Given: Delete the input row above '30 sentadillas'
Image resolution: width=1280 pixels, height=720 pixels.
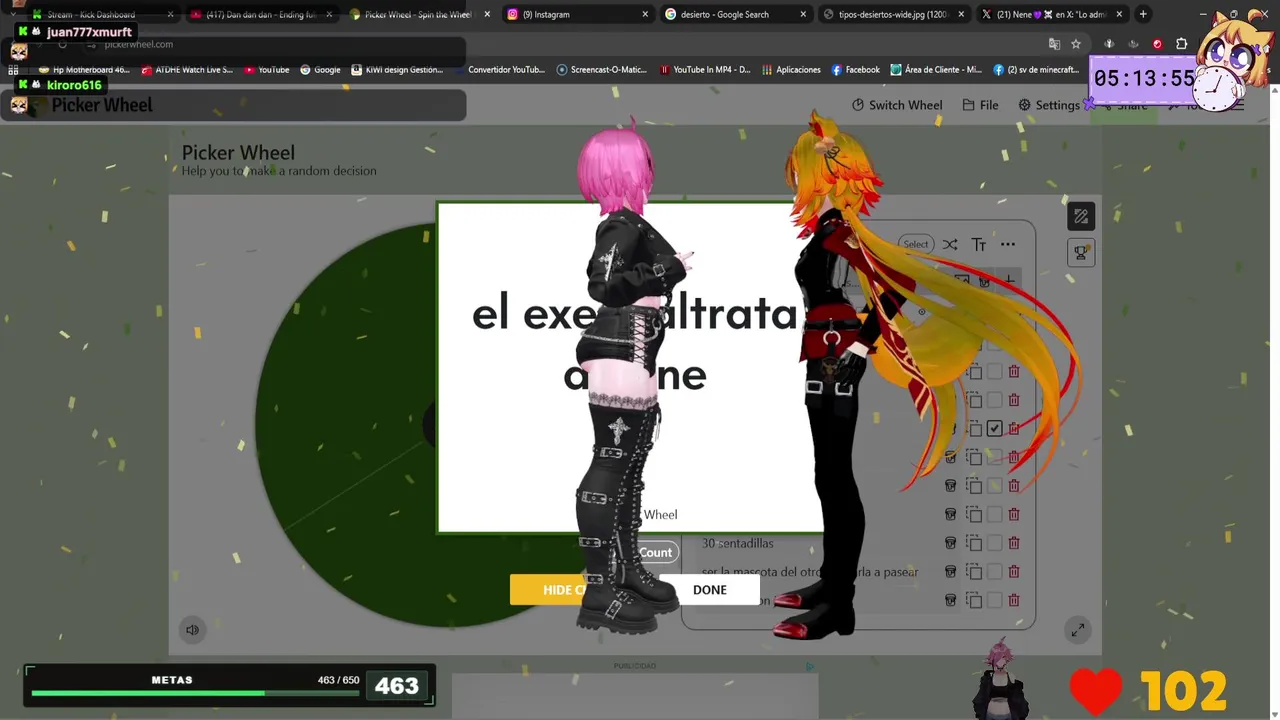Looking at the screenshot, I should point(1014,514).
